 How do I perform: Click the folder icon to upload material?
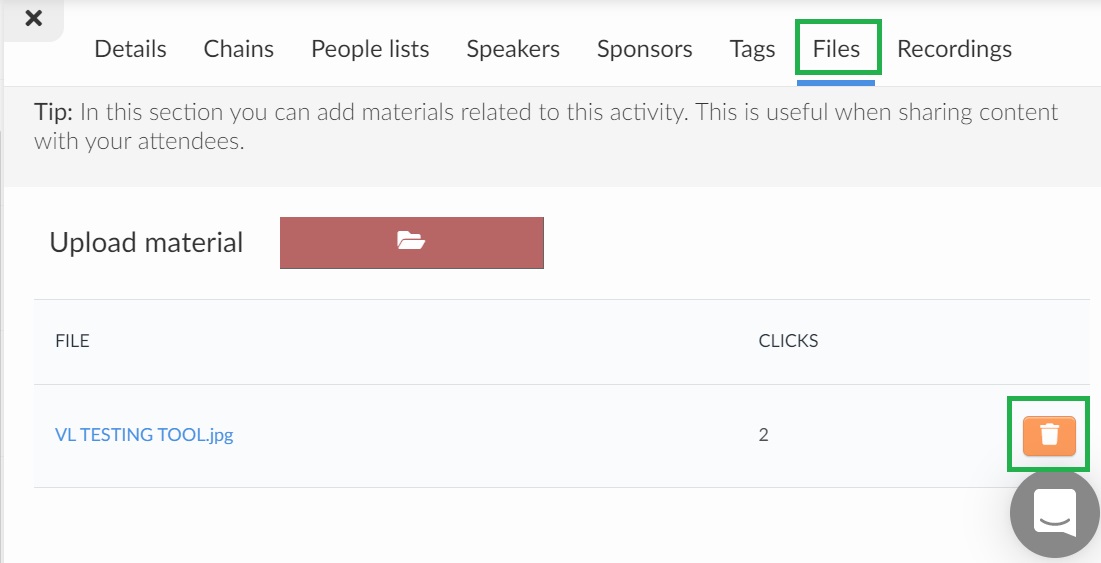[x=411, y=243]
